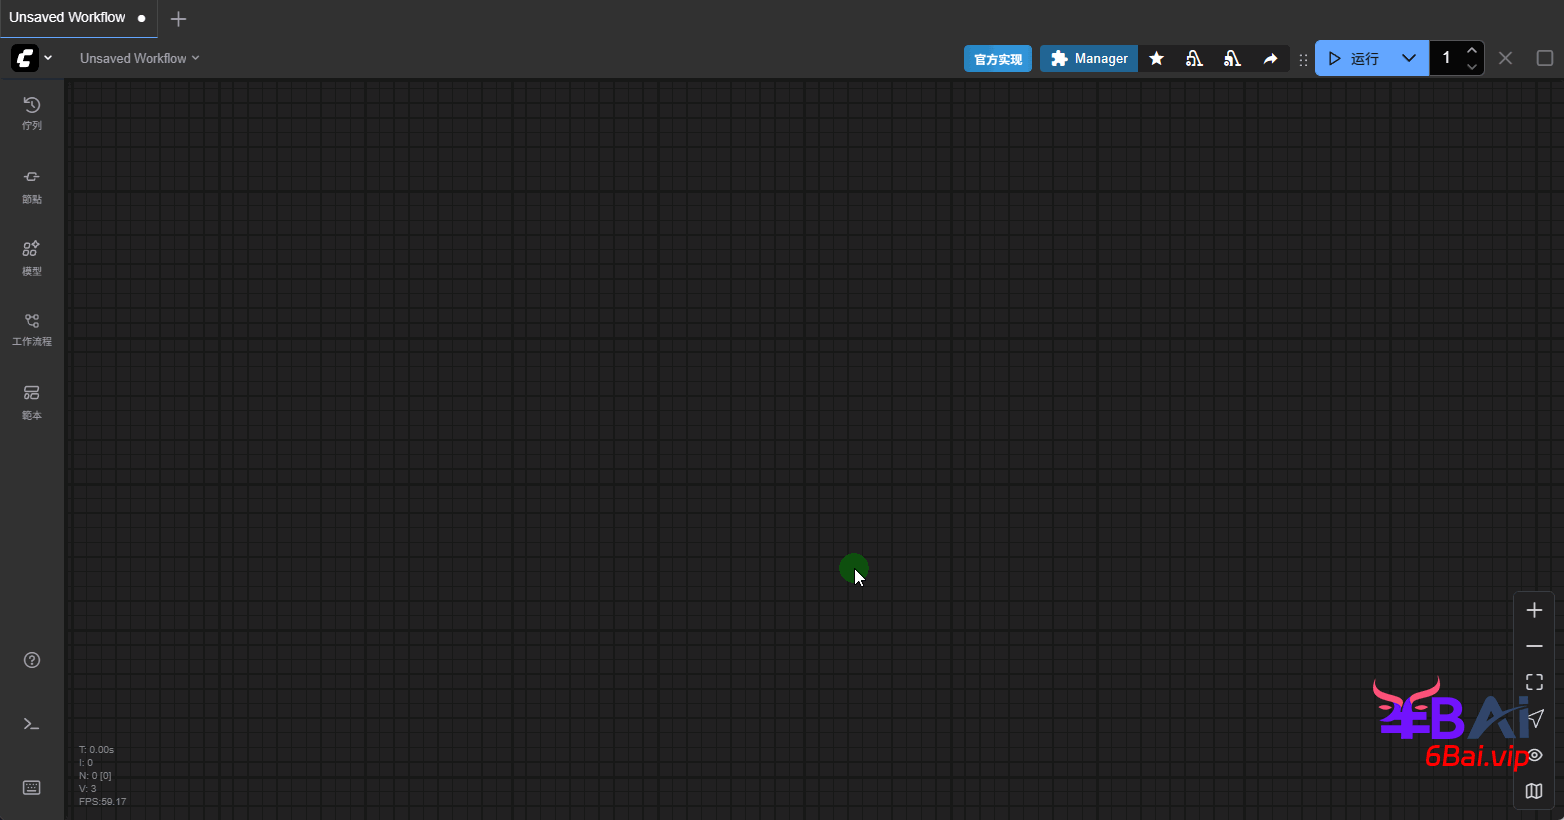The width and height of the screenshot is (1564, 820).
Task: Open the workflows sidebar panel
Action: [32, 328]
